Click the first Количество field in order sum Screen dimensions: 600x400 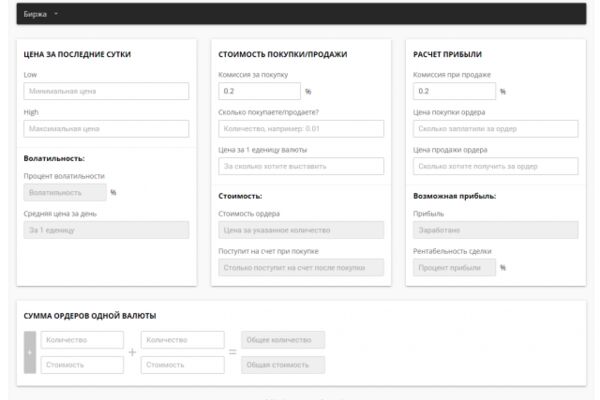point(82,340)
